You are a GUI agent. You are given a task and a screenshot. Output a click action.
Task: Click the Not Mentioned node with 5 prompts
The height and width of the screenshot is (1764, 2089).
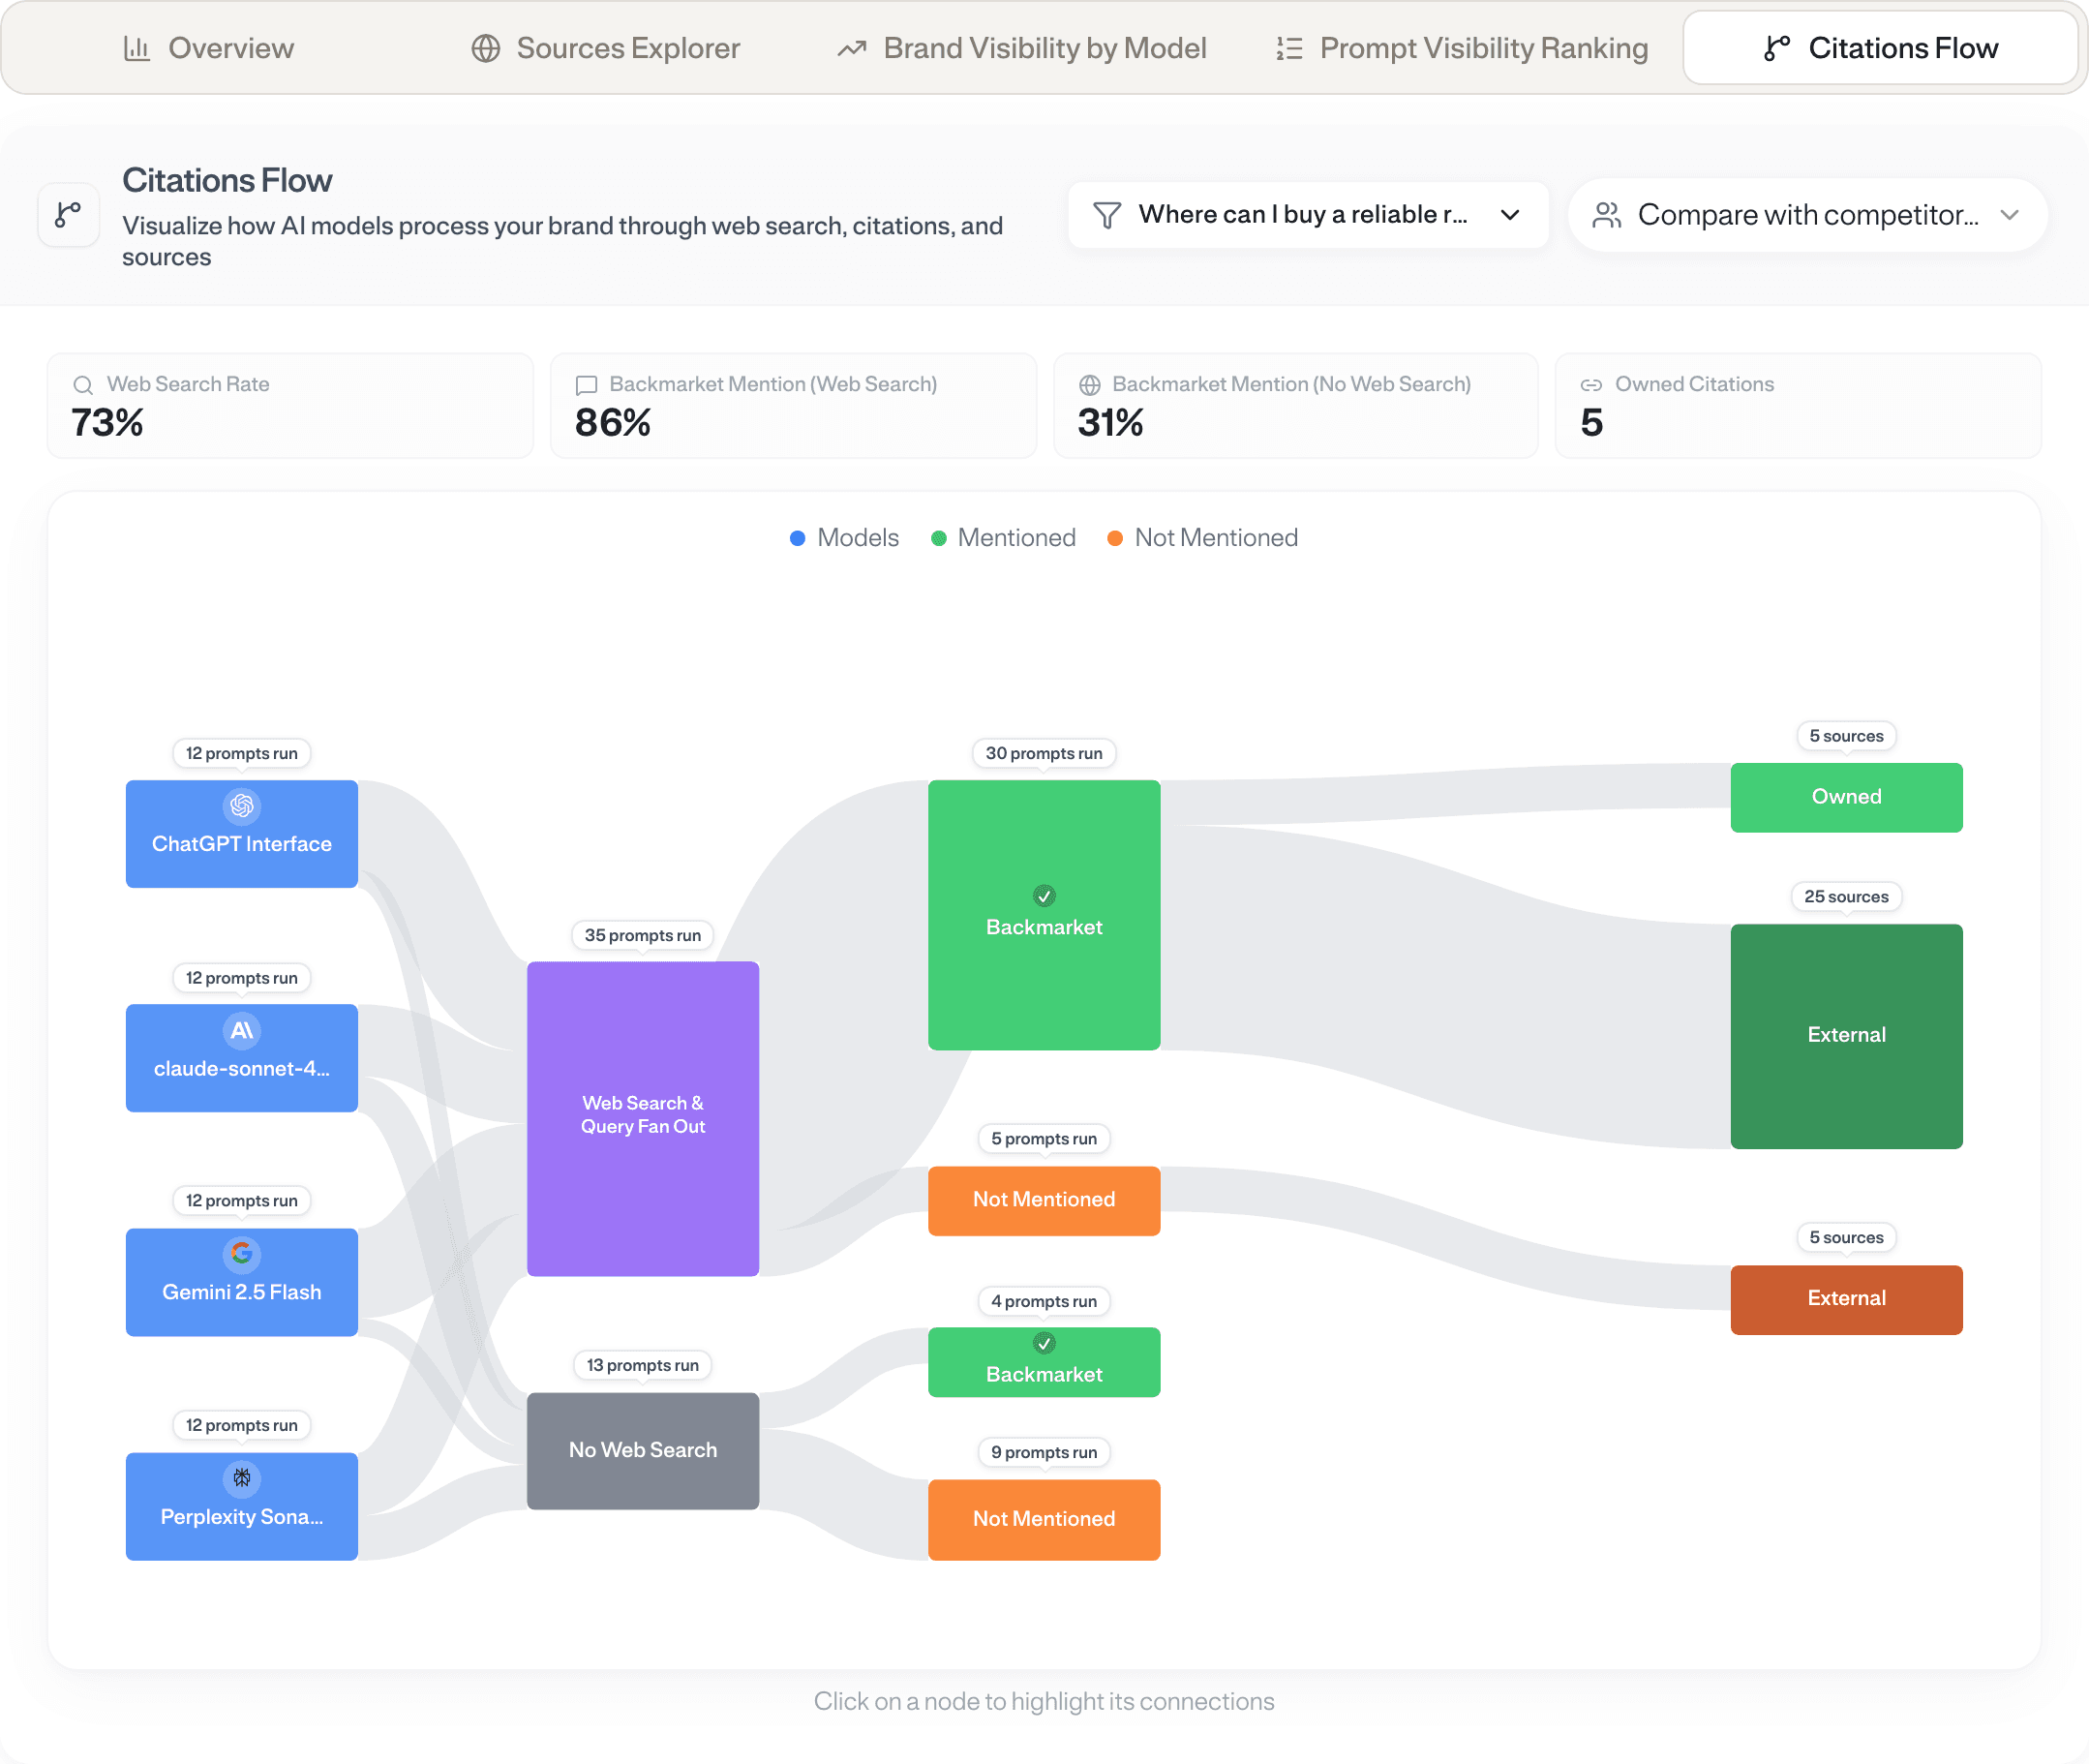click(x=1044, y=1200)
